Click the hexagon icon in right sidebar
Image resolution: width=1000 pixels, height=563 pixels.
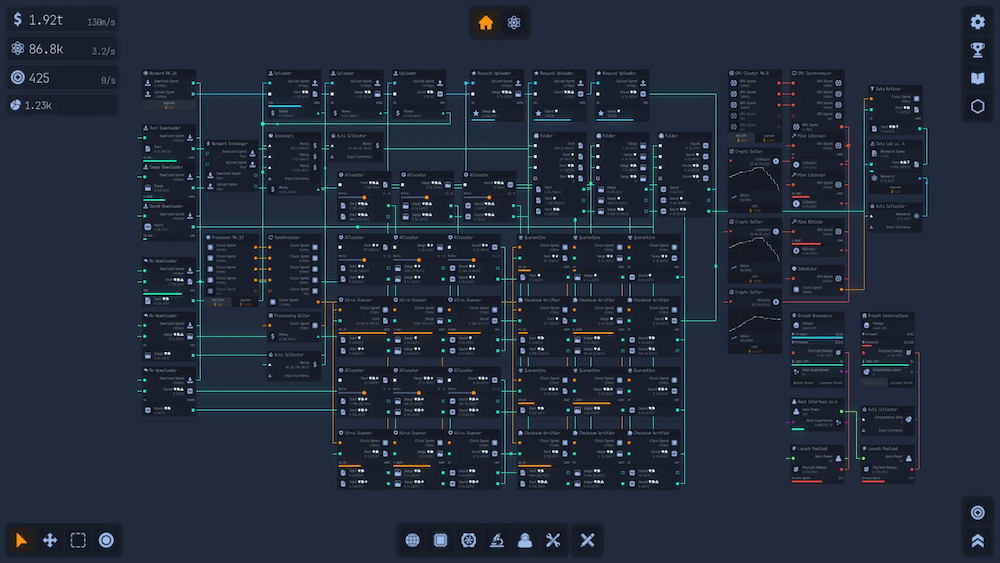(978, 106)
